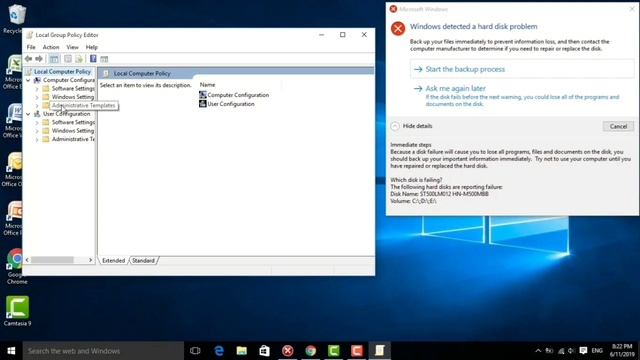Open the Action Center notification icon

click(x=583, y=351)
